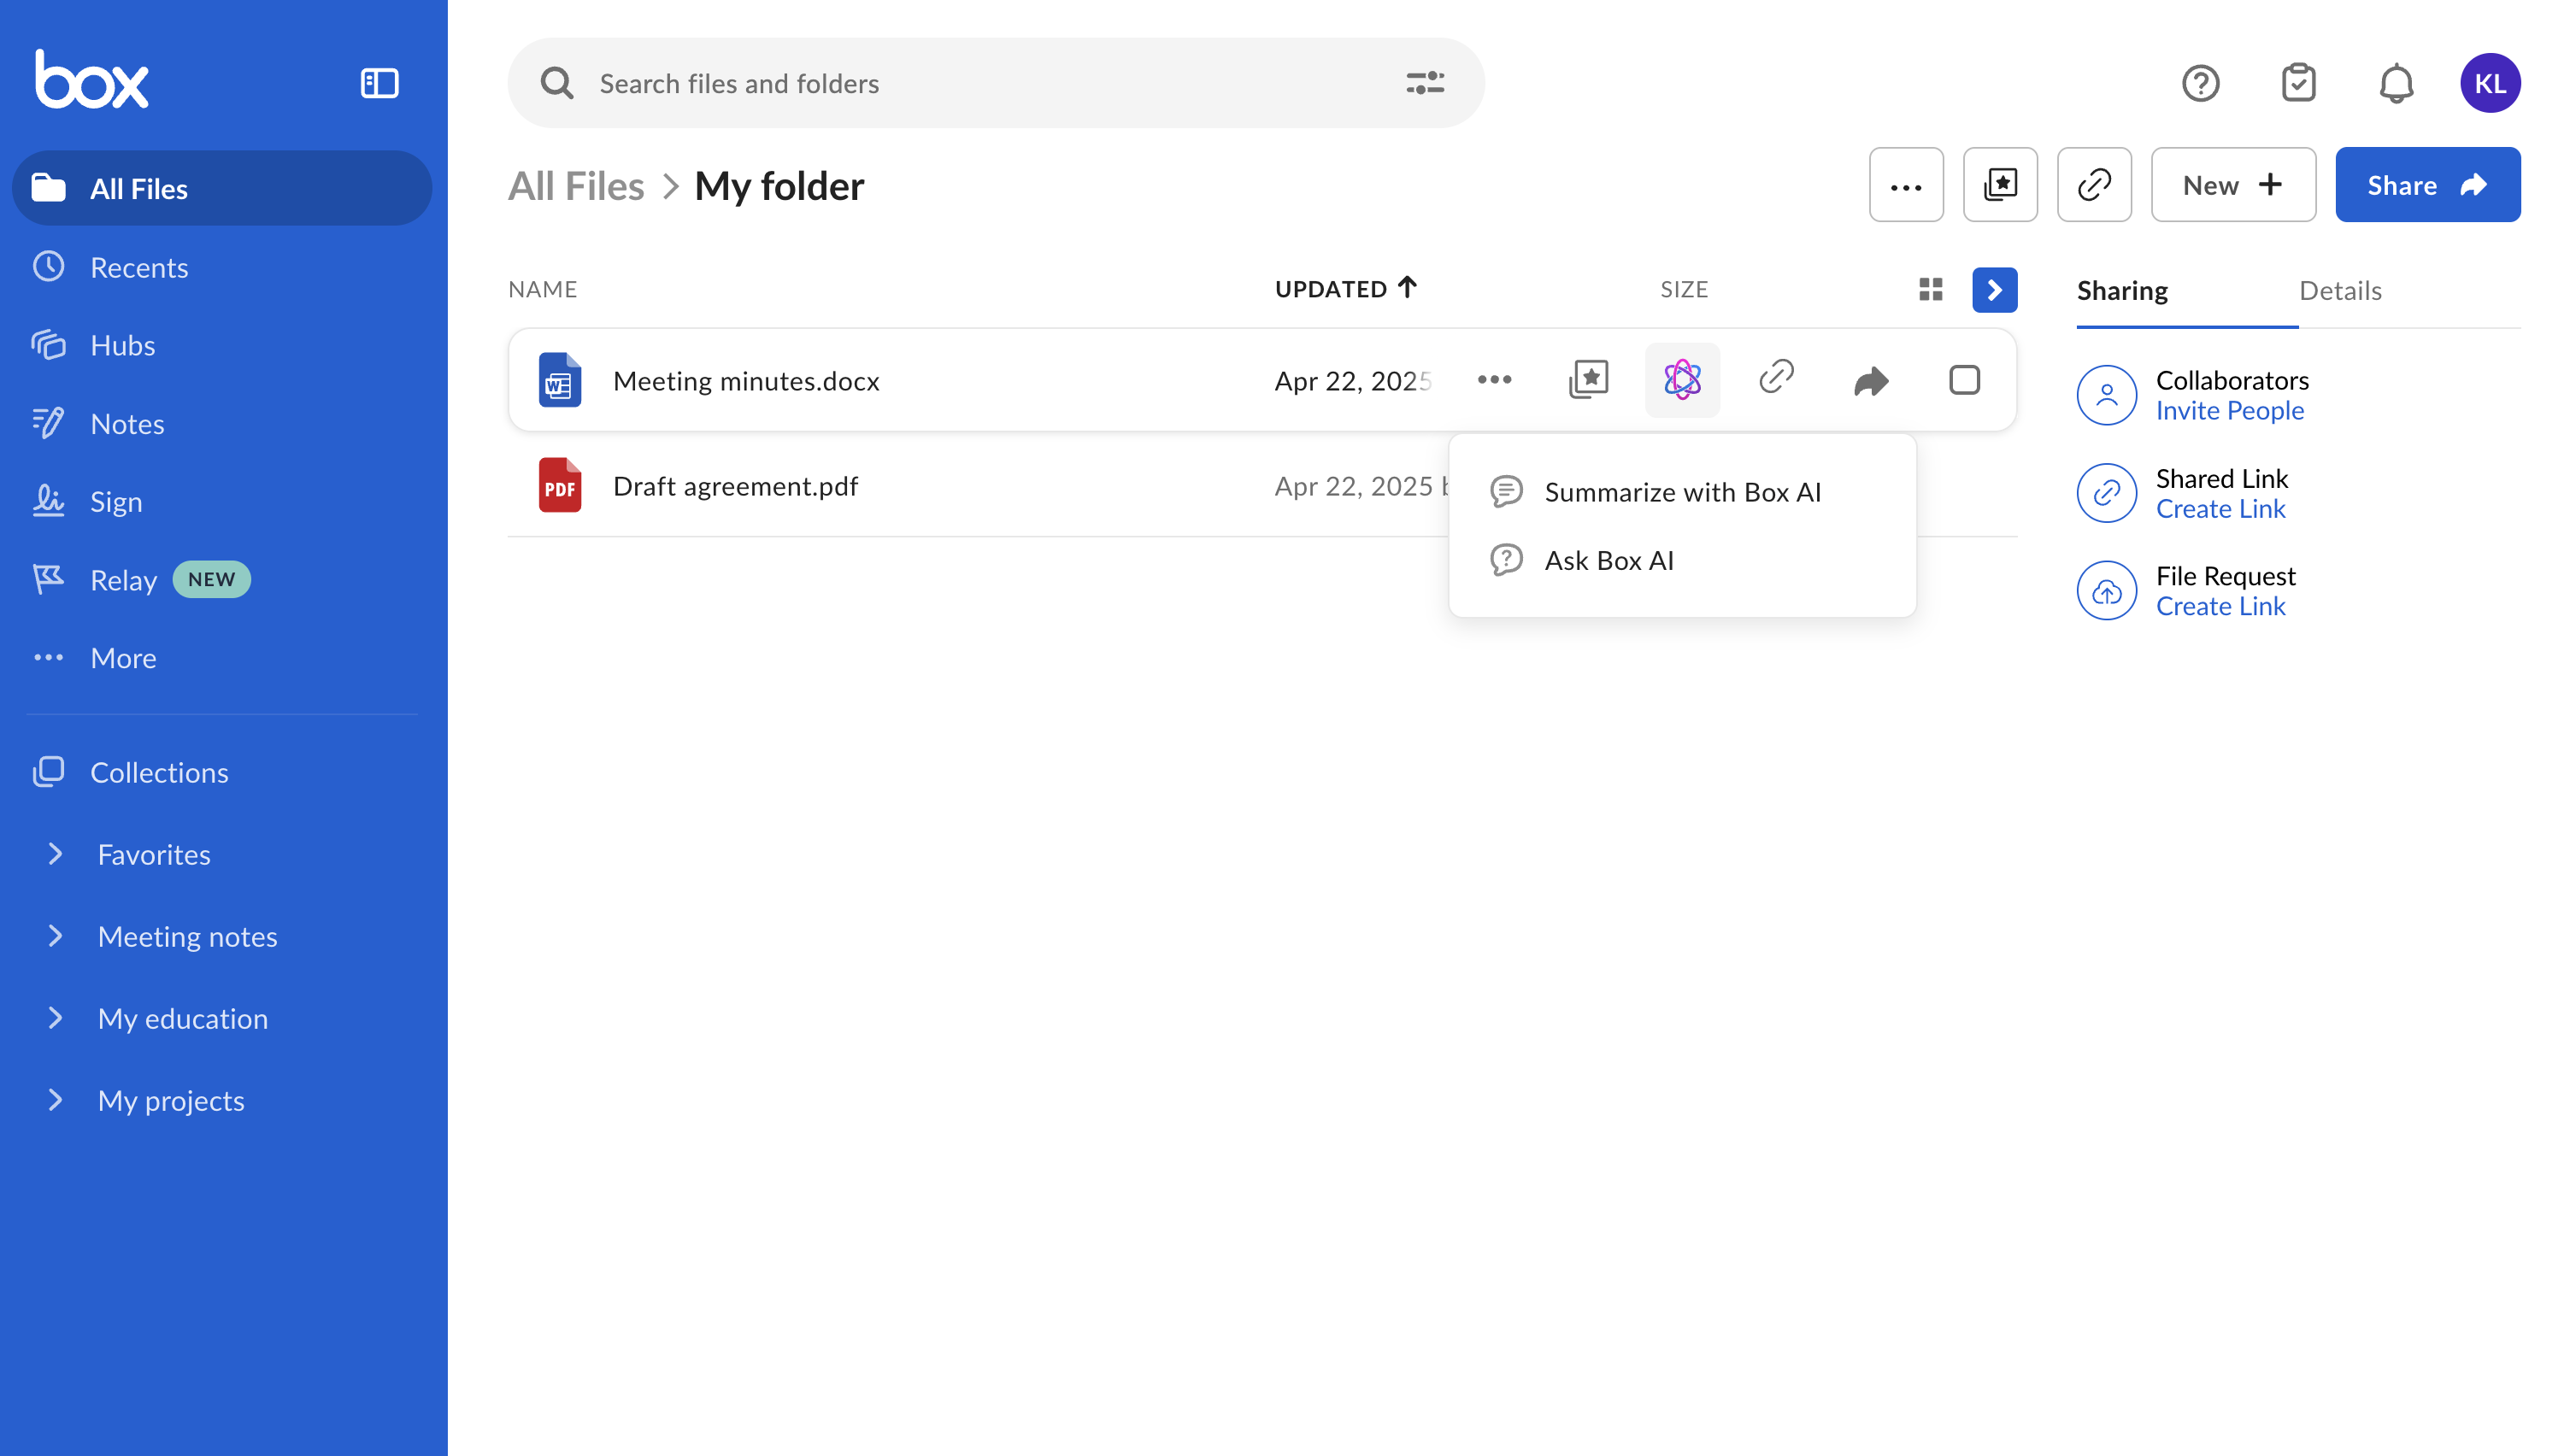Switch to grid view
This screenshot has width=2576, height=1456.
point(1930,290)
